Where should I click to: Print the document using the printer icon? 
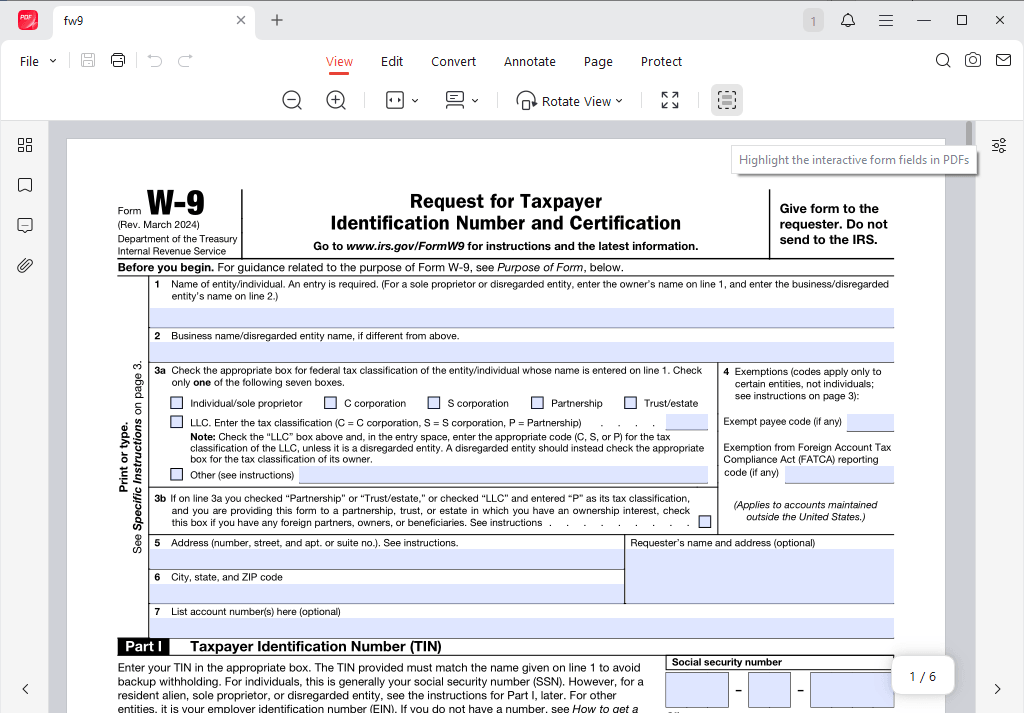click(x=118, y=61)
